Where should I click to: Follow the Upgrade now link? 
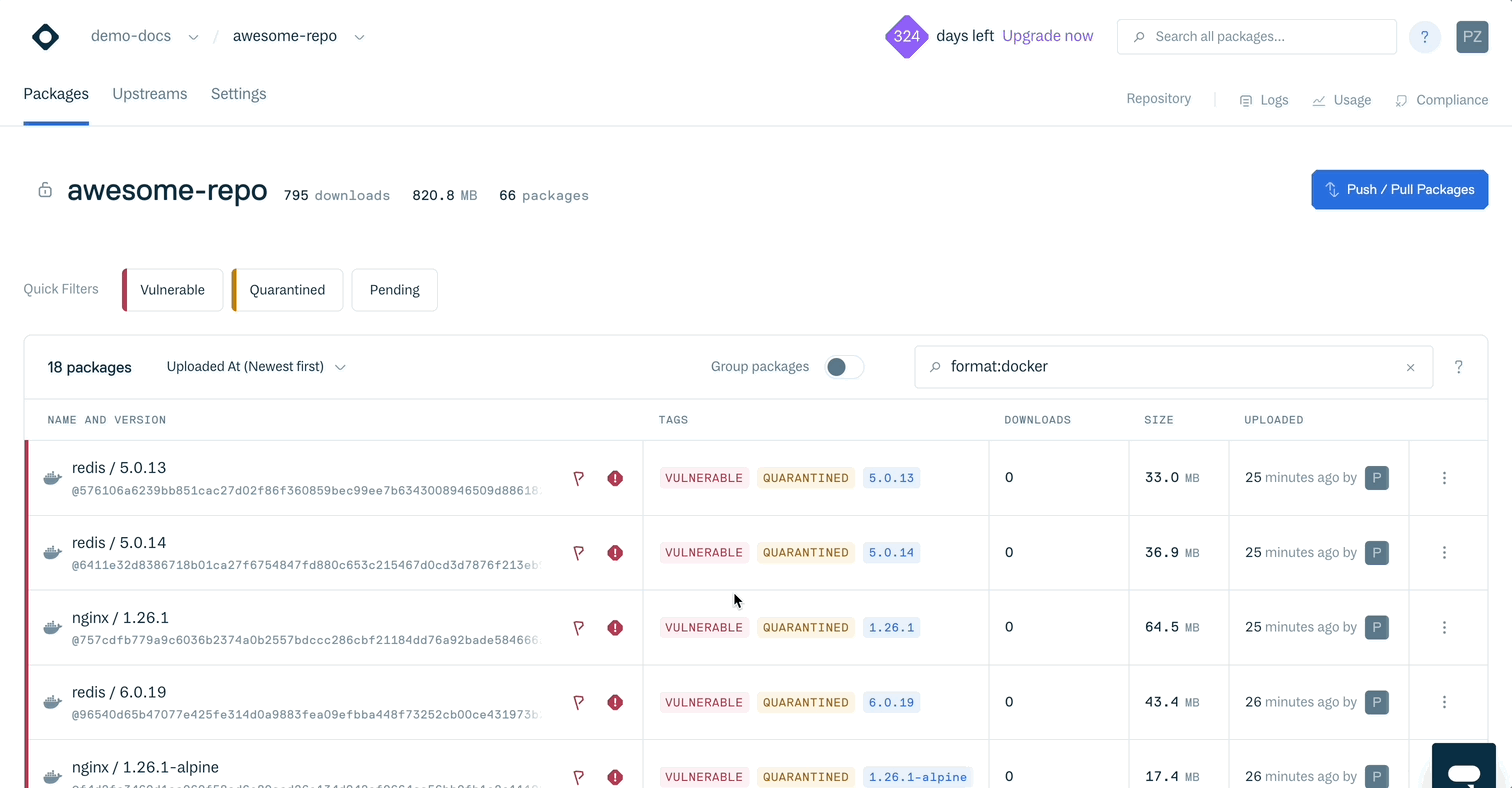point(1047,36)
